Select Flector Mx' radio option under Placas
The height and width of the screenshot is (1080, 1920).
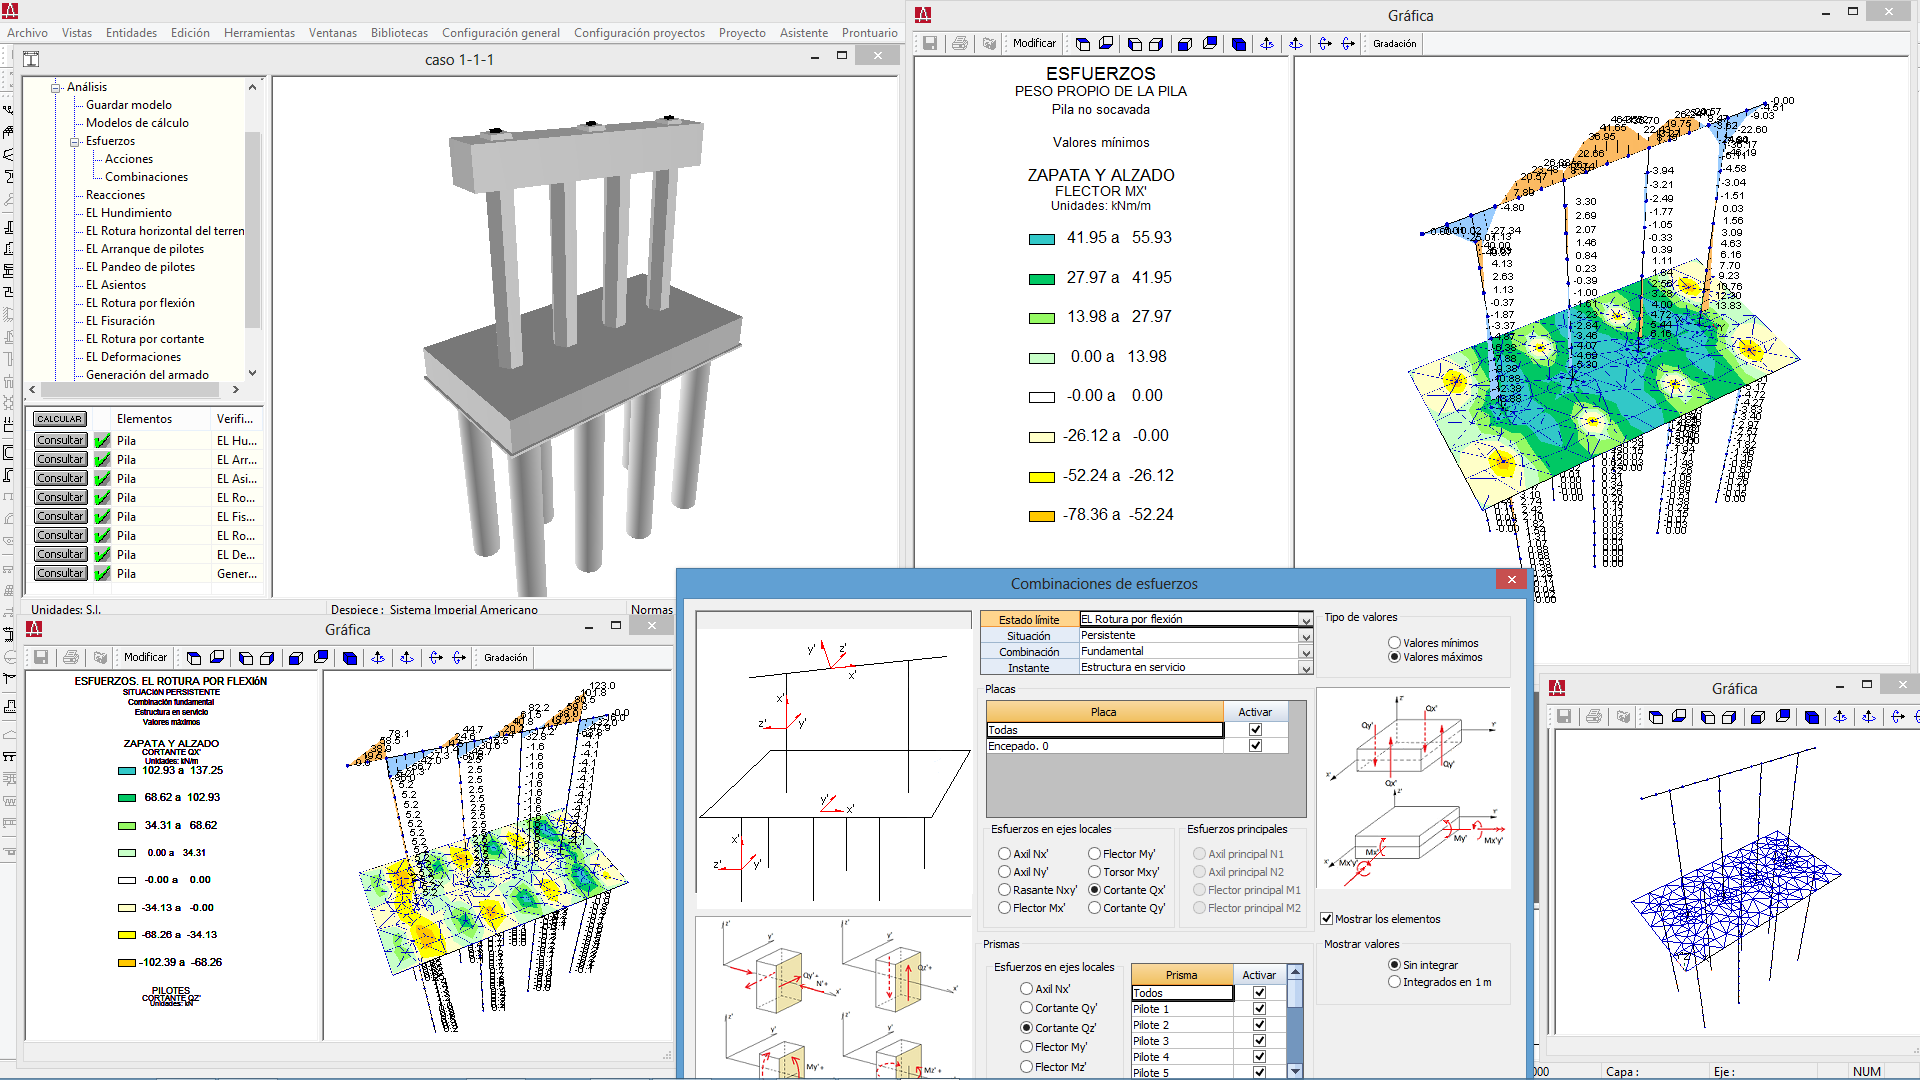1004,908
